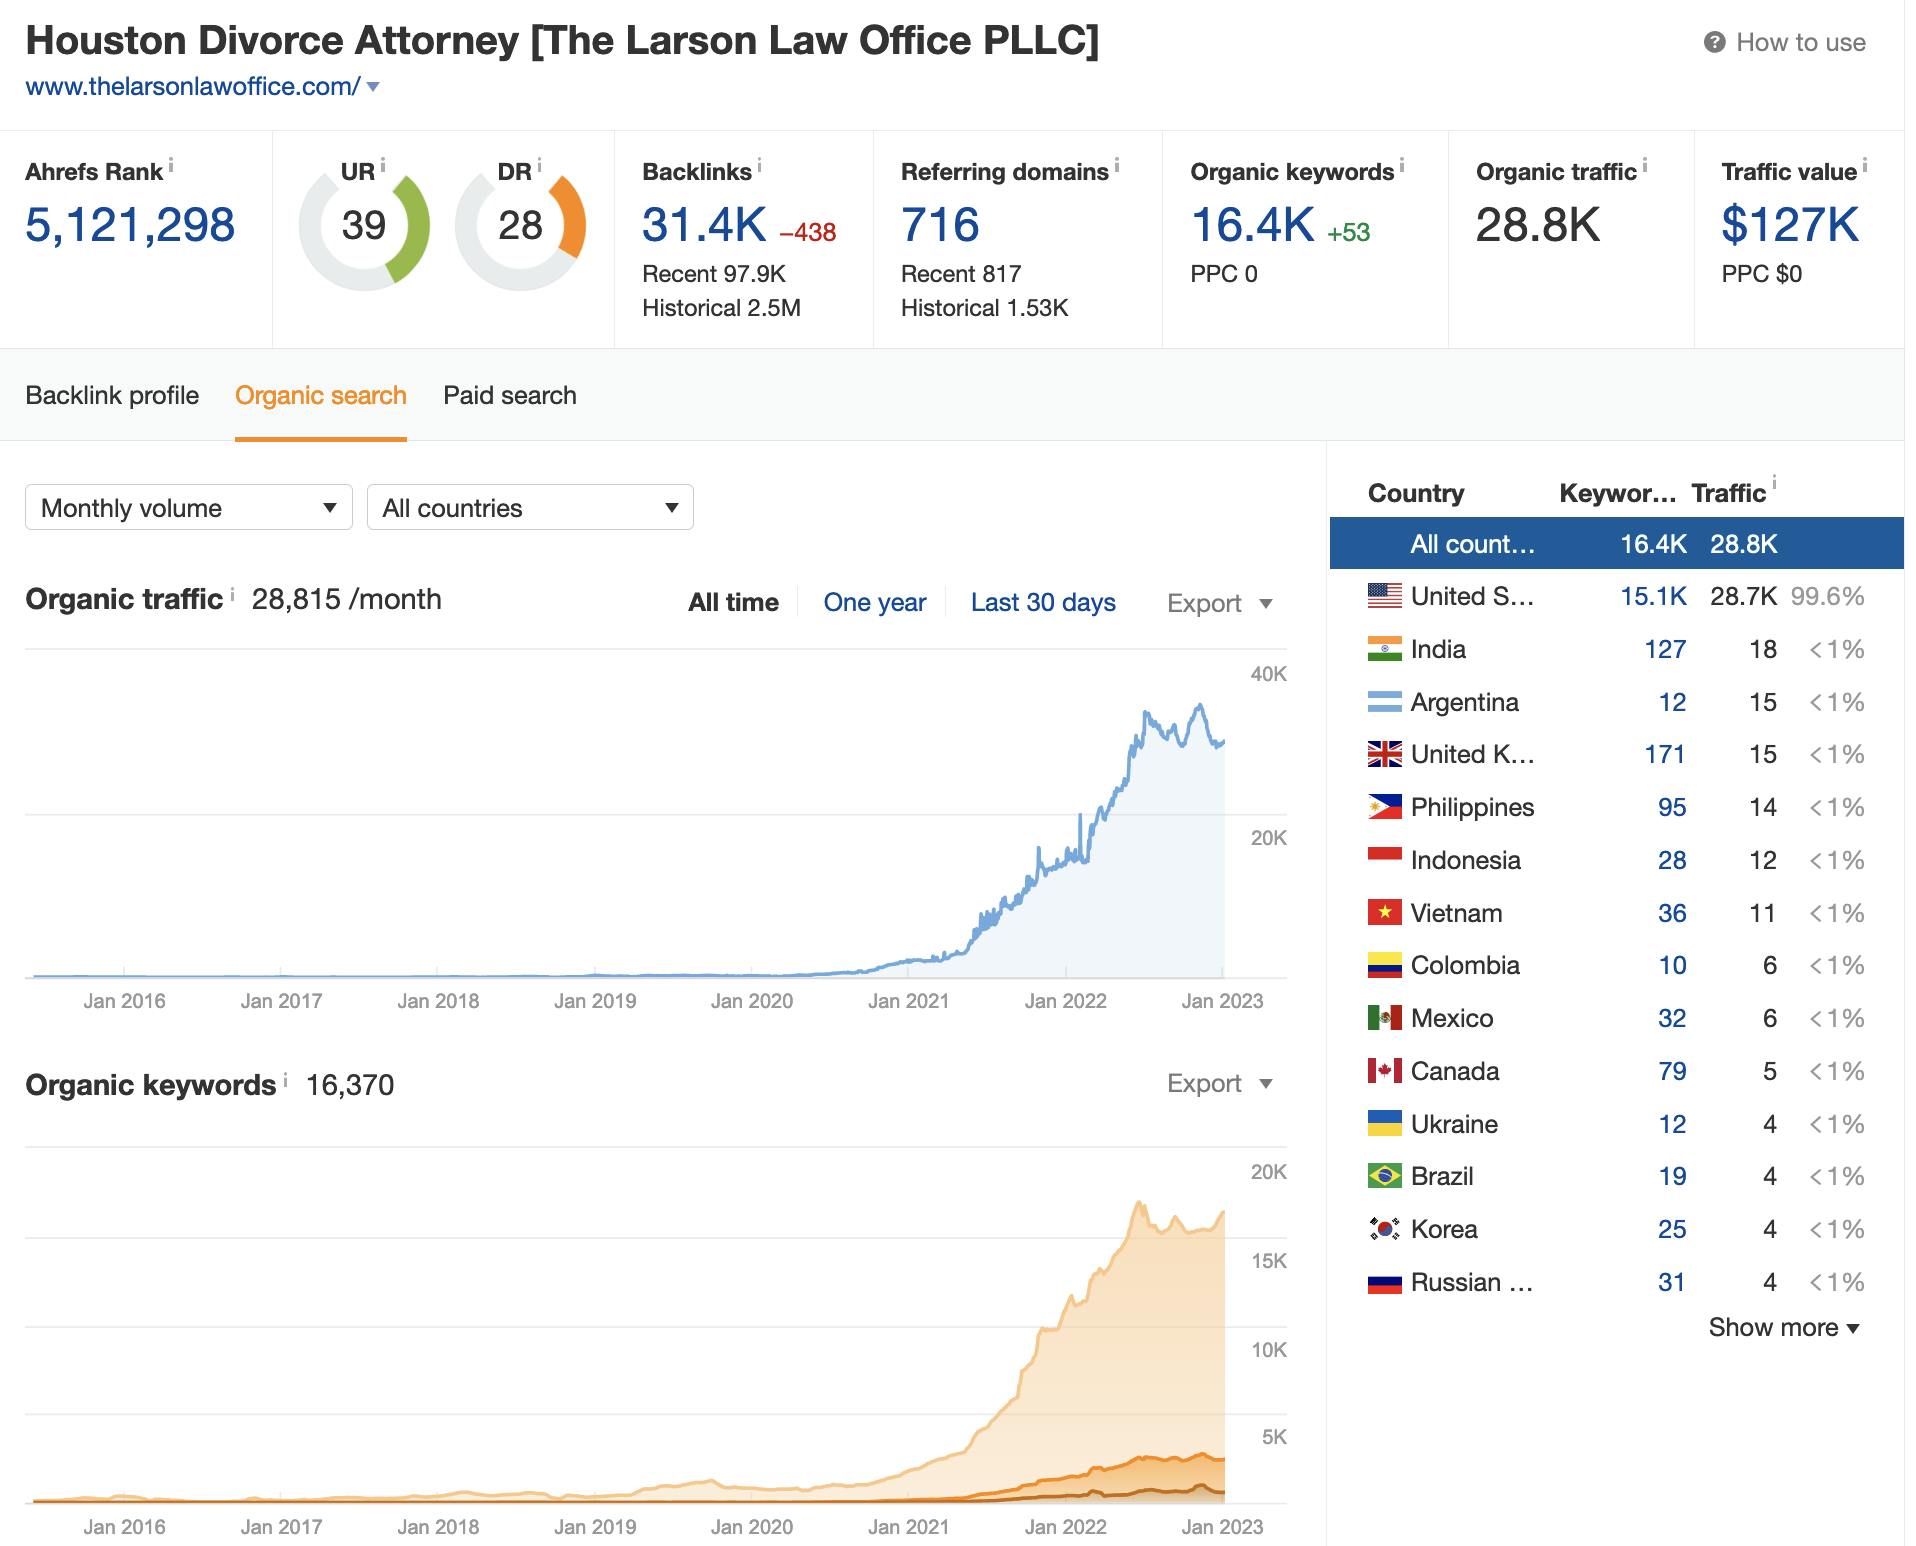The image size is (1916, 1546).
Task: Click the DR 28 gauge chart
Action: point(520,226)
